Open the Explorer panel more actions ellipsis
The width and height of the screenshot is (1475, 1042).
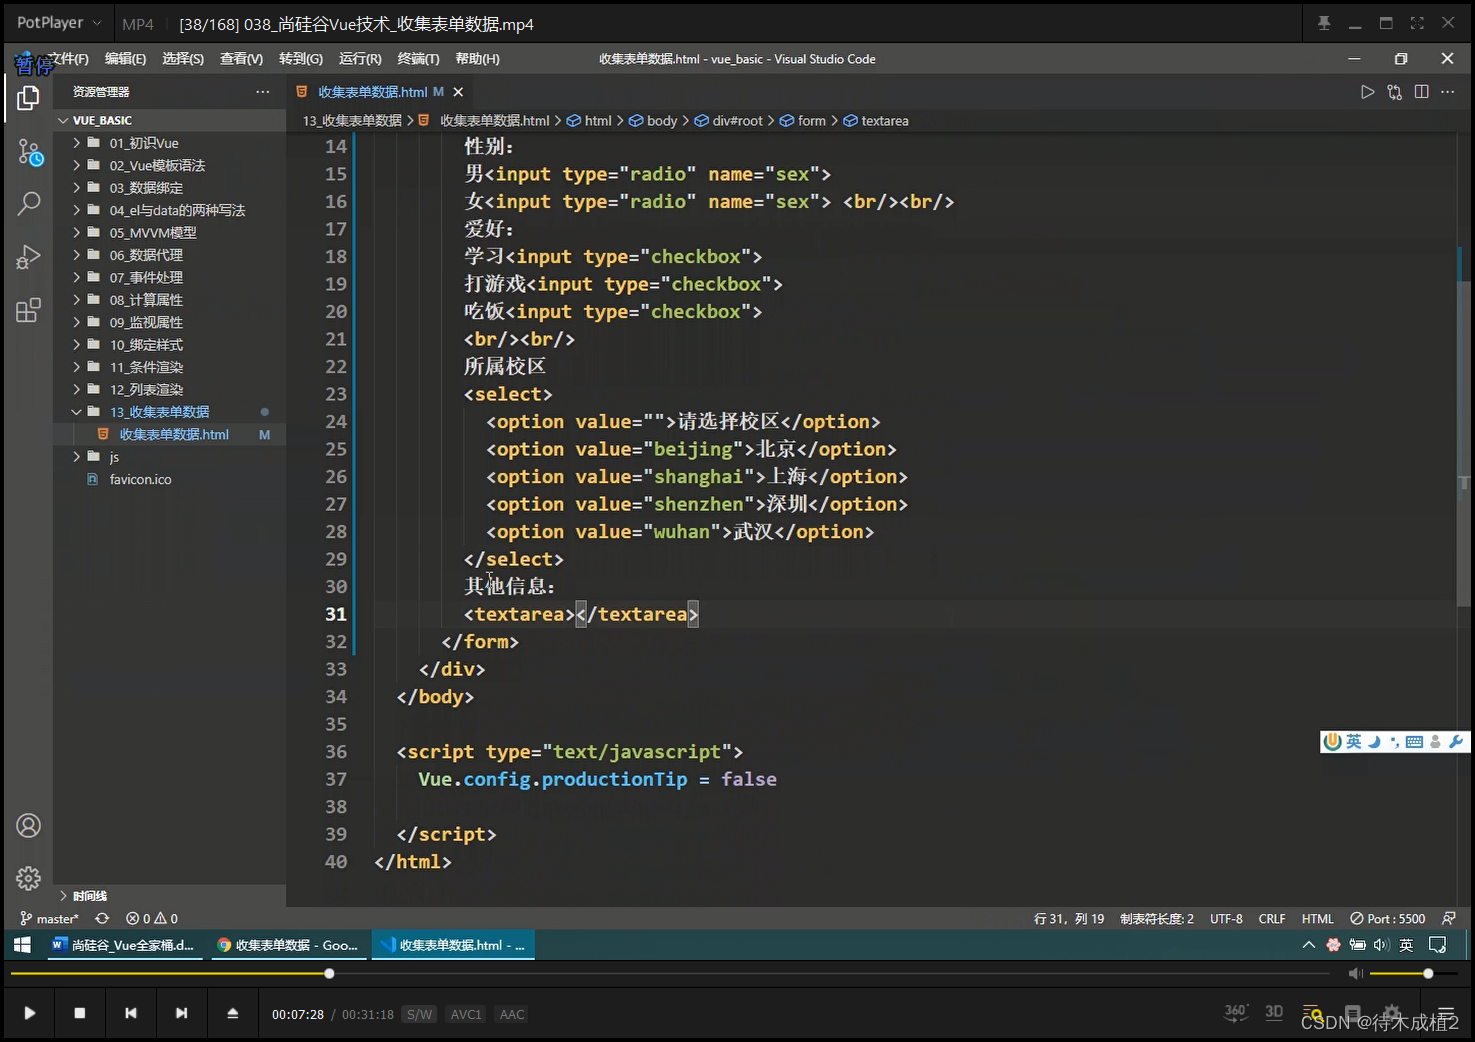pos(262,92)
